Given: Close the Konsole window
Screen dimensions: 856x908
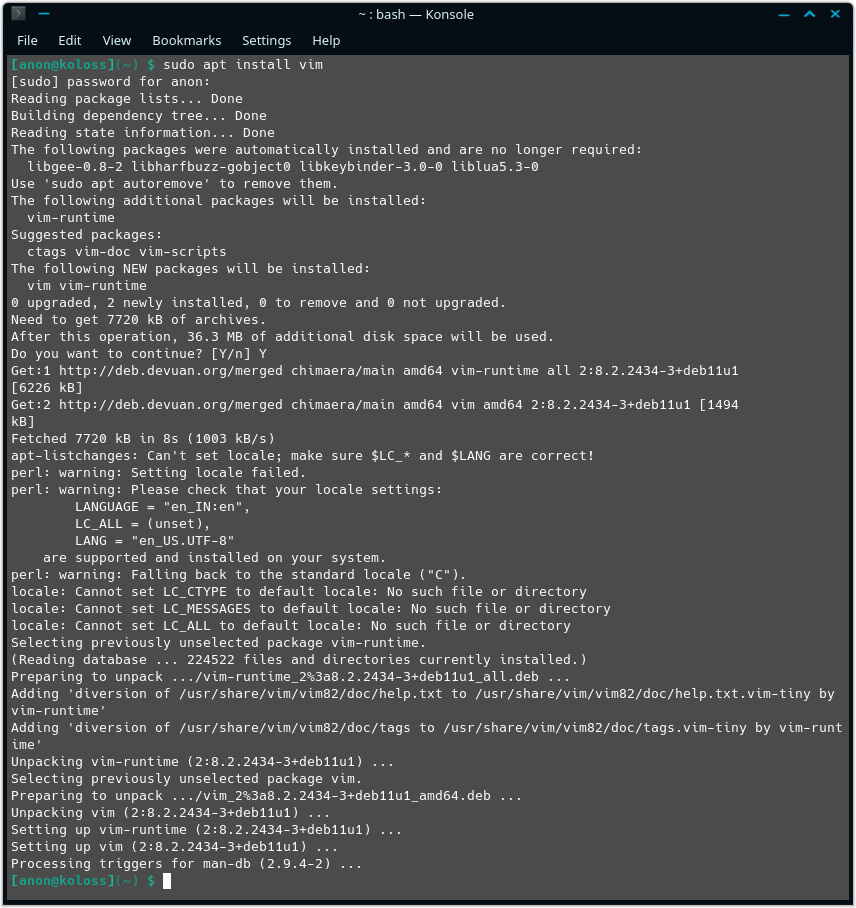Looking at the screenshot, I should coord(835,14).
